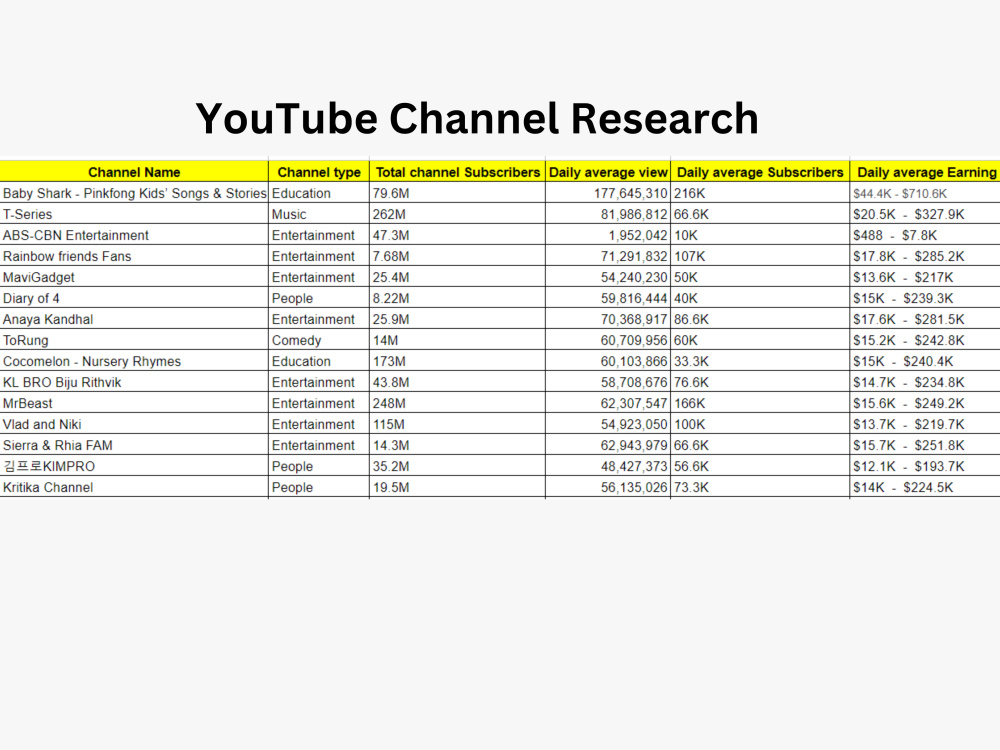Select the '173M' subscribers cell
Viewport: 1000px width, 750px height.
457,362
